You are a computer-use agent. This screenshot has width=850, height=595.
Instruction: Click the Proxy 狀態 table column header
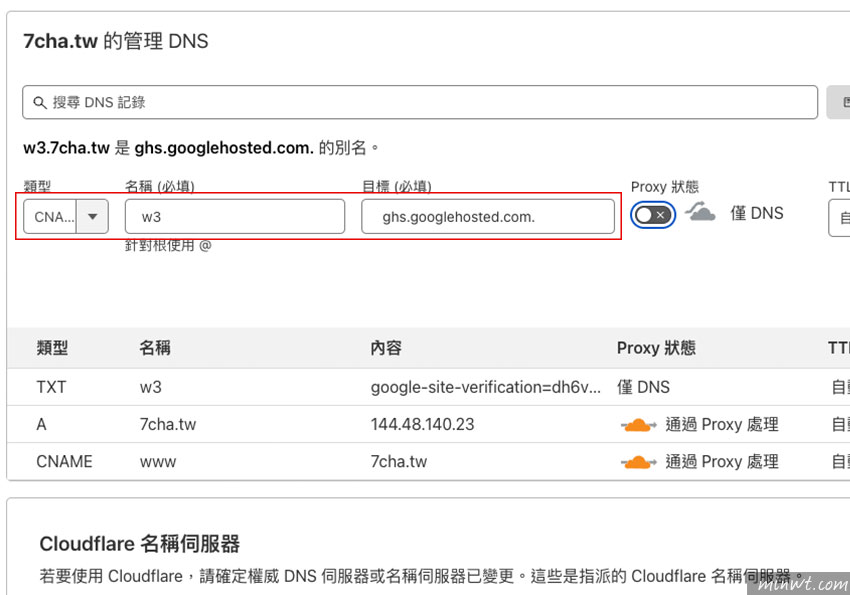(x=656, y=348)
